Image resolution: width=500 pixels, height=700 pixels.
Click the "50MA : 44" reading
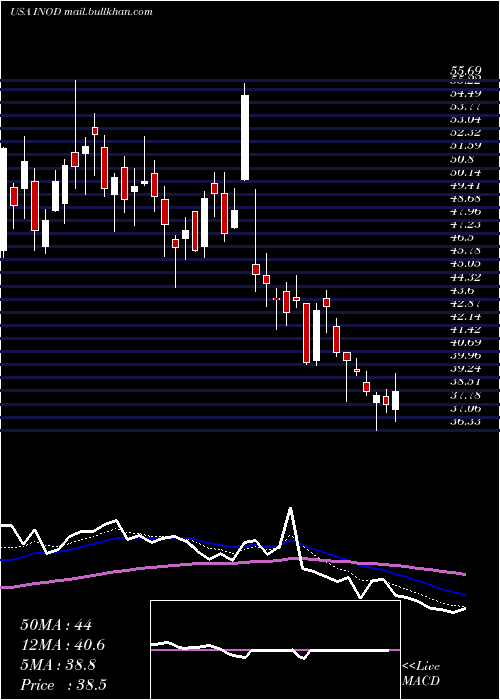[x=56, y=625]
